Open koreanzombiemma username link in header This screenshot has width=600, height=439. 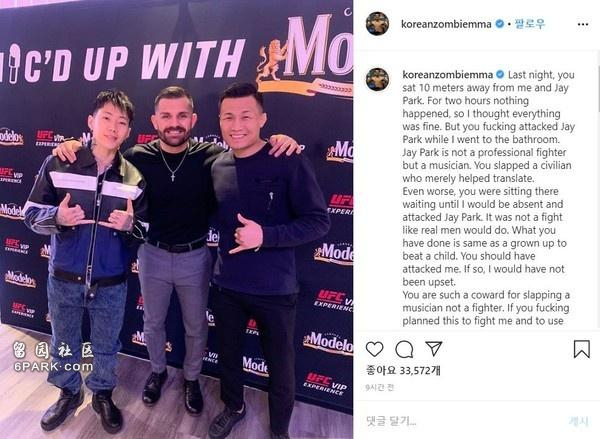446,24
